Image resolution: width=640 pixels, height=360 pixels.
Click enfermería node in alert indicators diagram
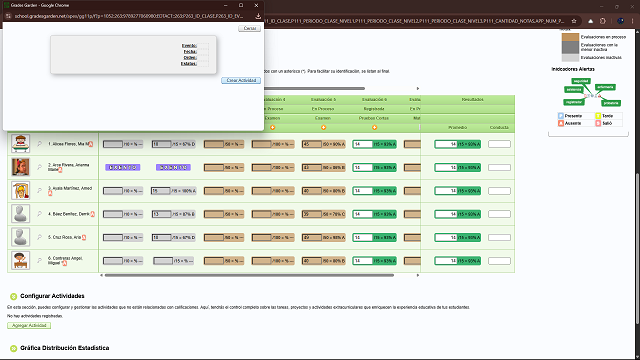pyautogui.click(x=605, y=87)
